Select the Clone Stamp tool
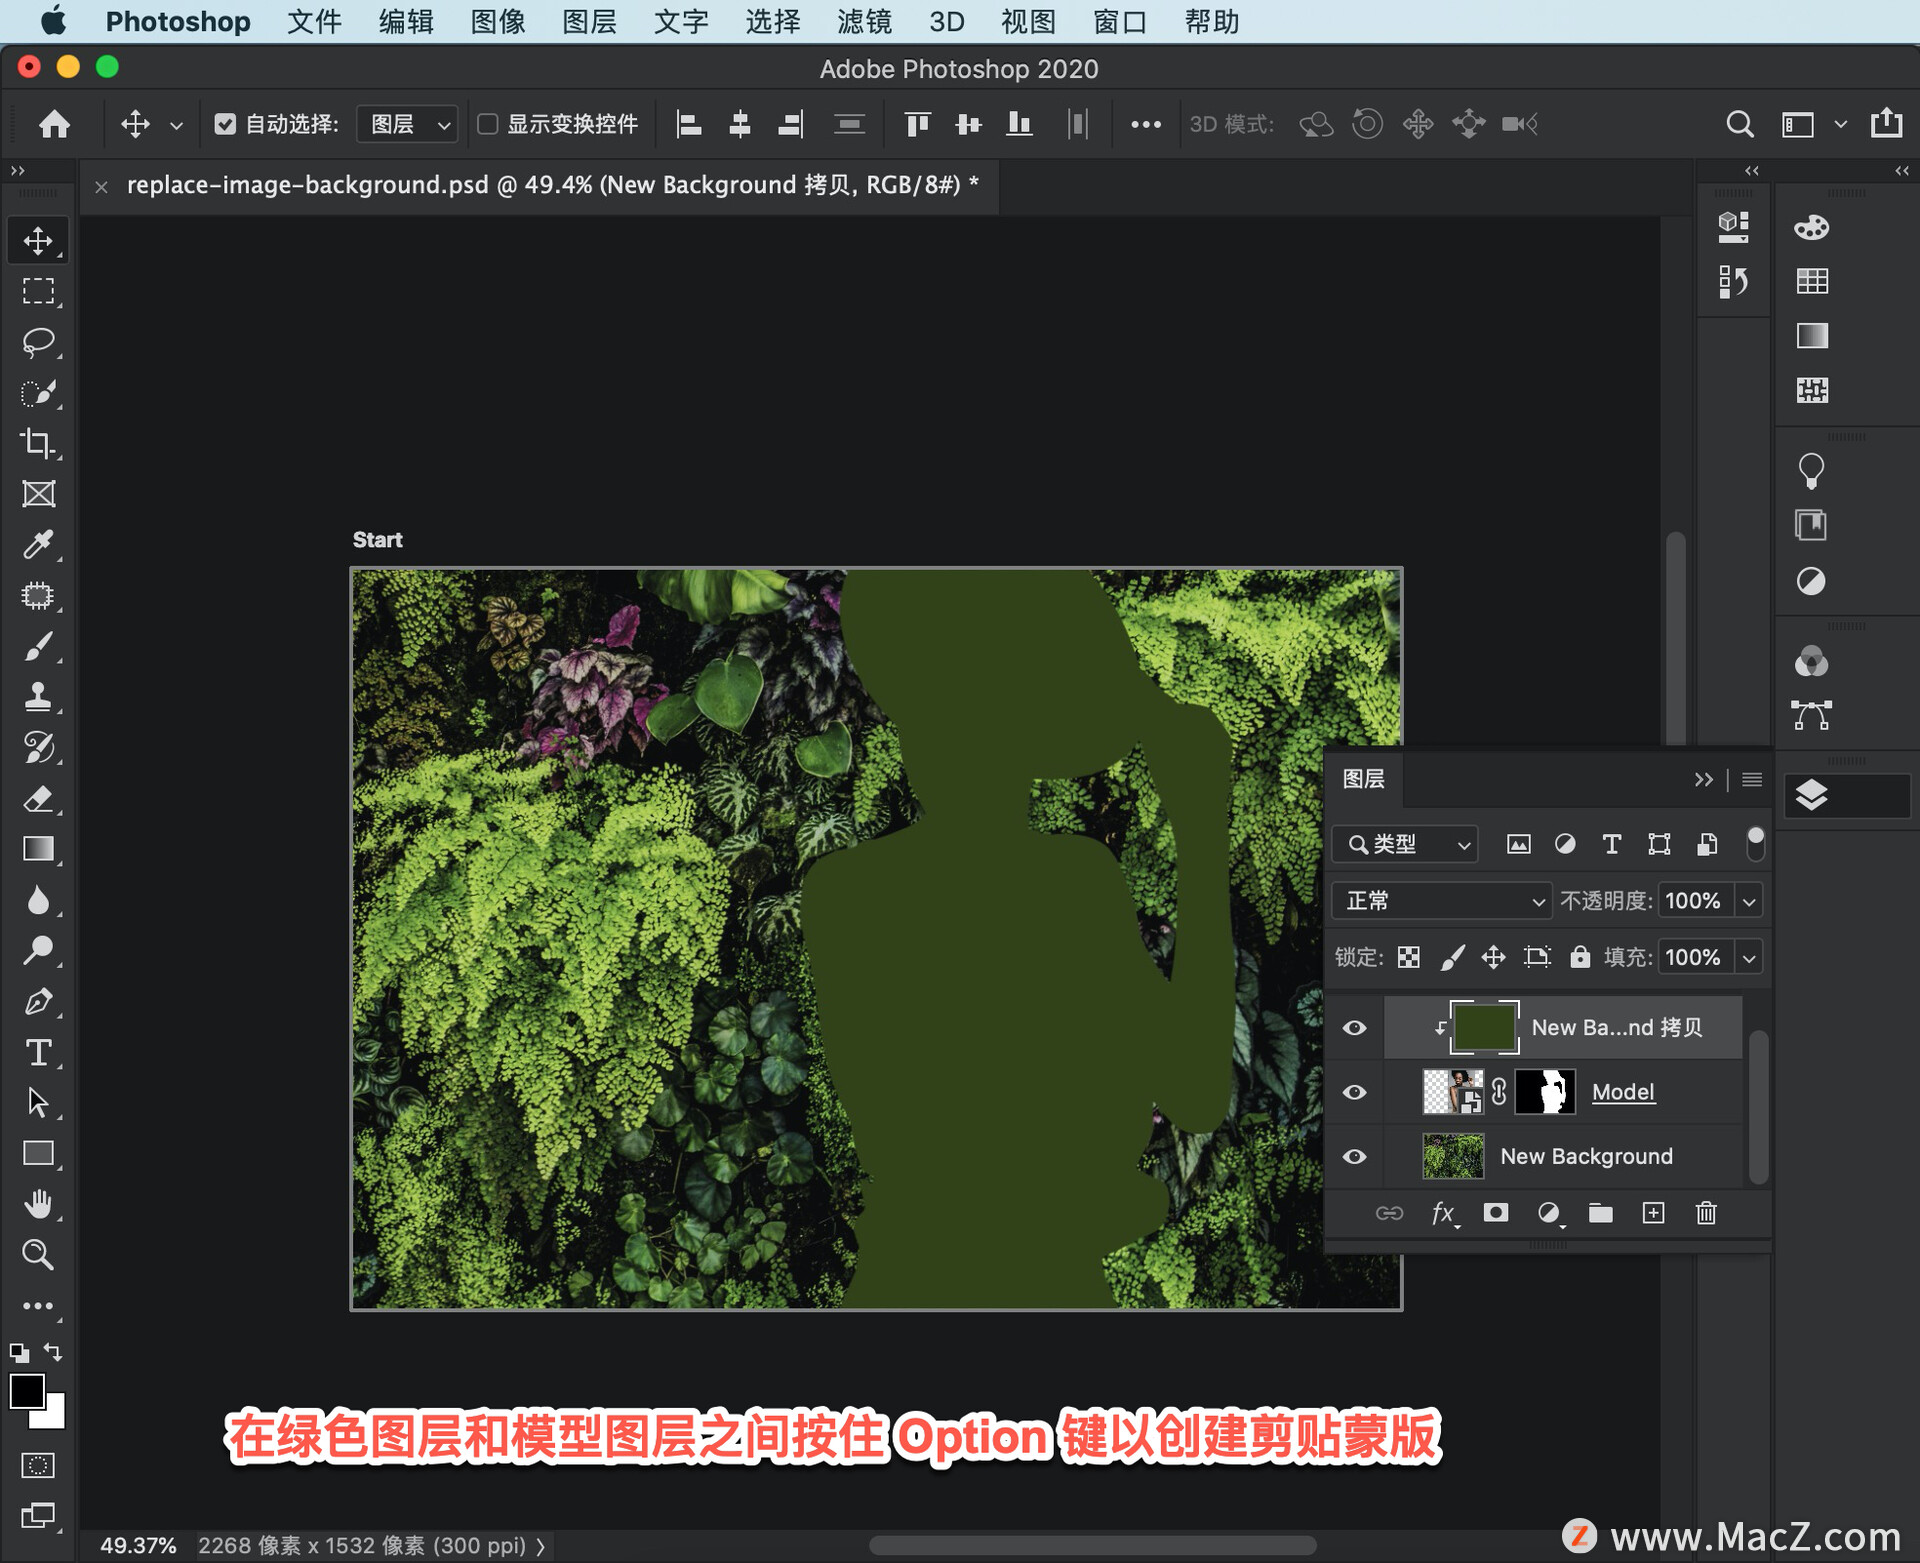This screenshot has width=1920, height=1563. (x=38, y=697)
